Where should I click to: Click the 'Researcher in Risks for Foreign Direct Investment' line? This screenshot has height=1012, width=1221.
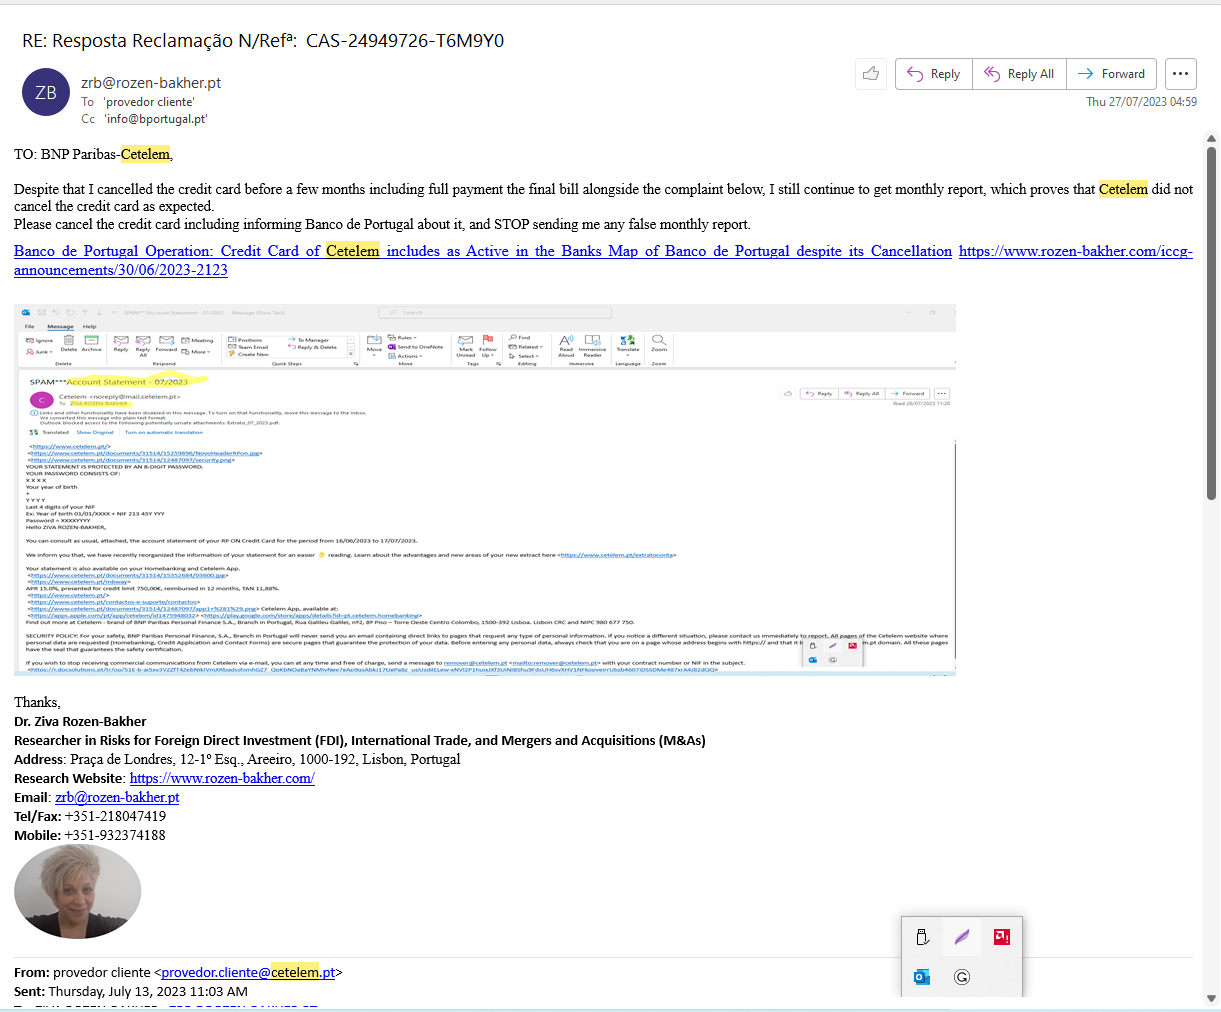click(360, 740)
